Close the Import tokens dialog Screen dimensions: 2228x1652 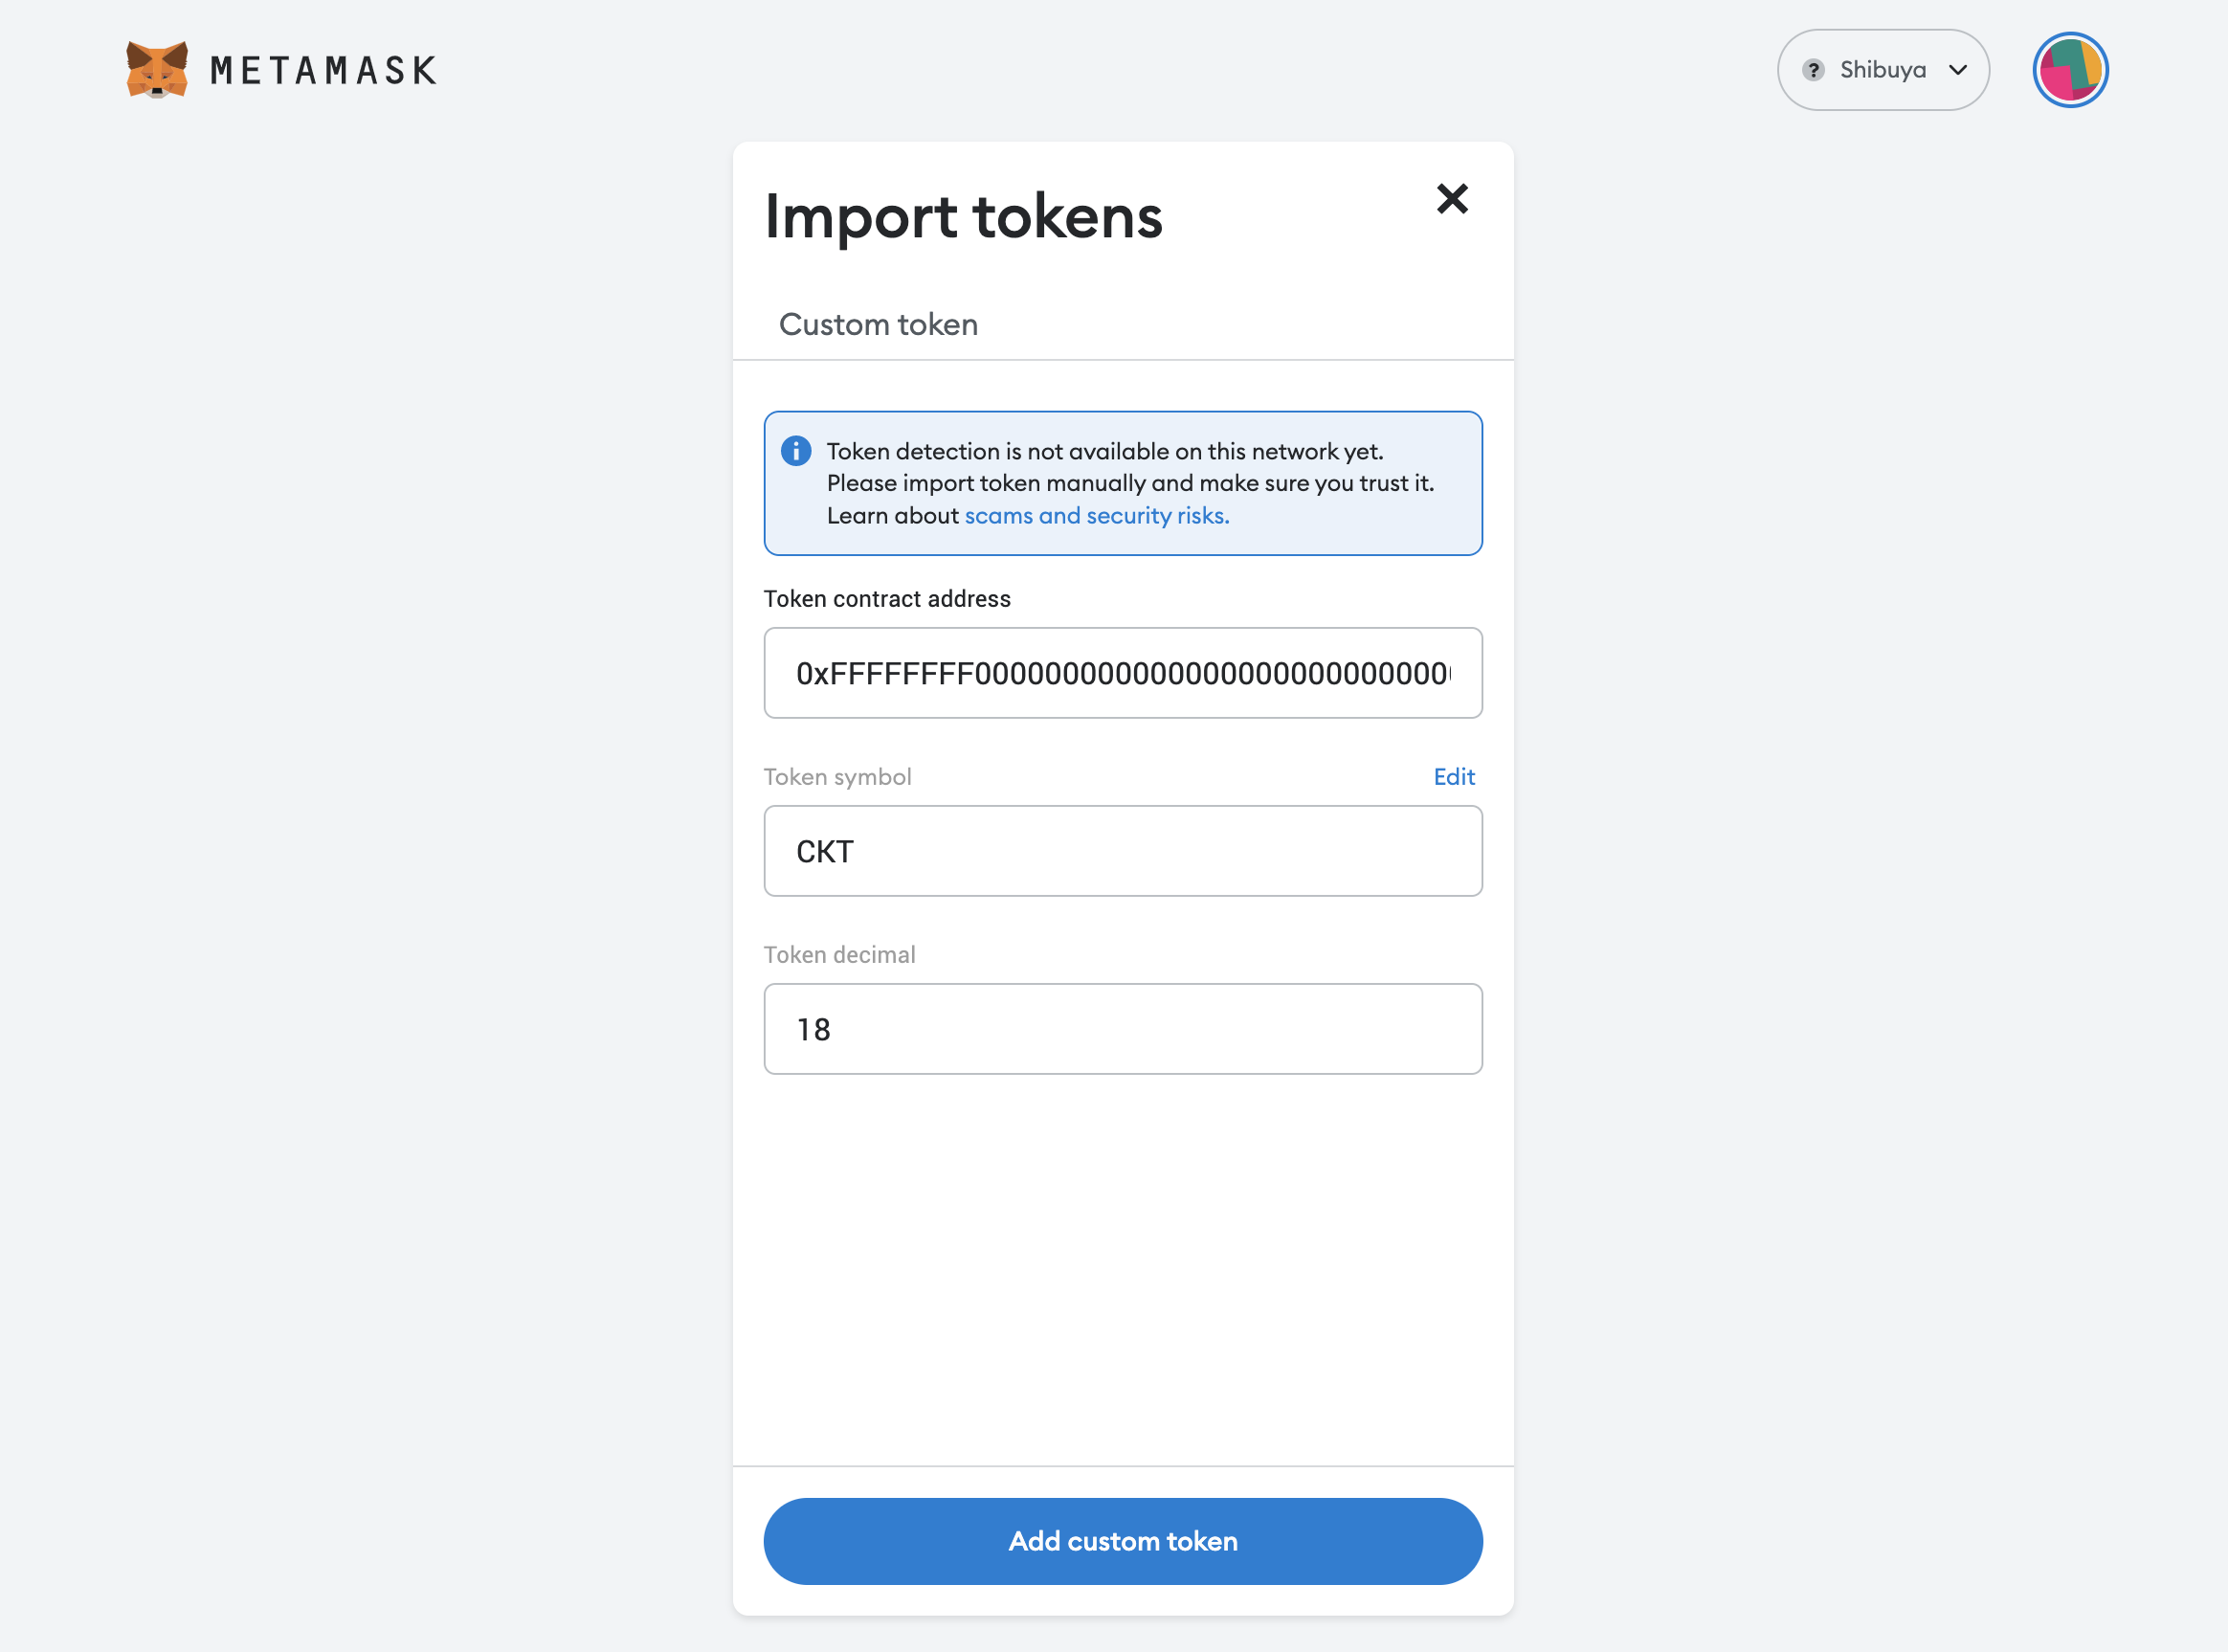point(1451,199)
